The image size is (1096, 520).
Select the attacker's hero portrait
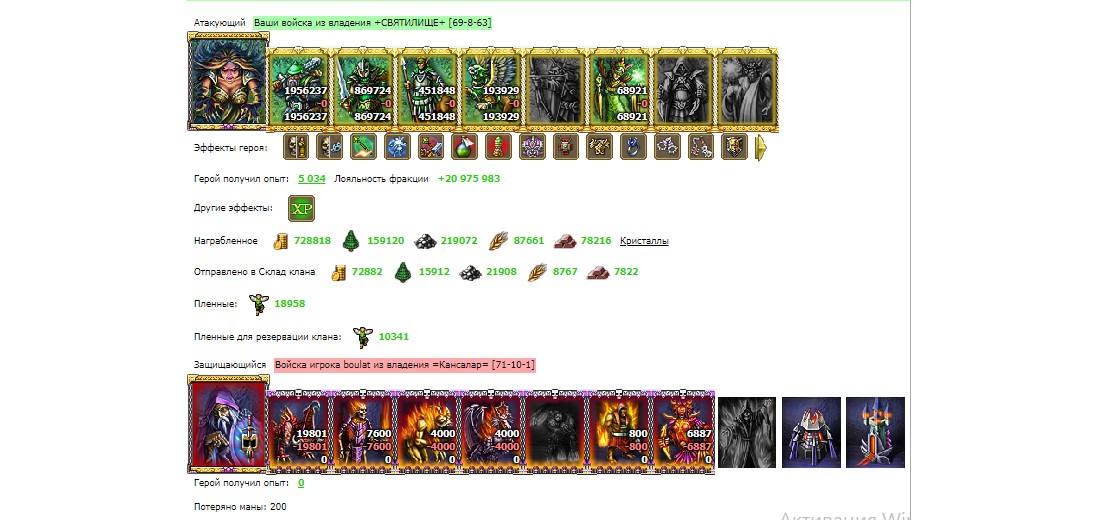click(x=228, y=82)
